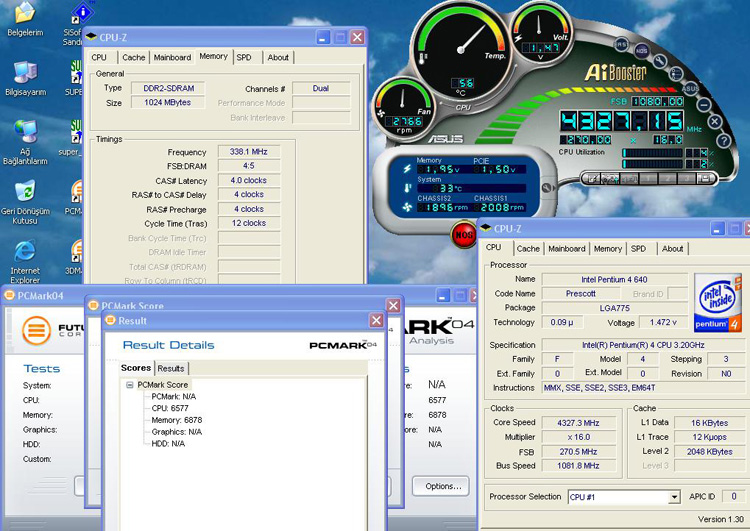The width and height of the screenshot is (750, 531).
Task: Click the Frequency field showing 338.1 MHz
Action: pyautogui.click(x=249, y=152)
